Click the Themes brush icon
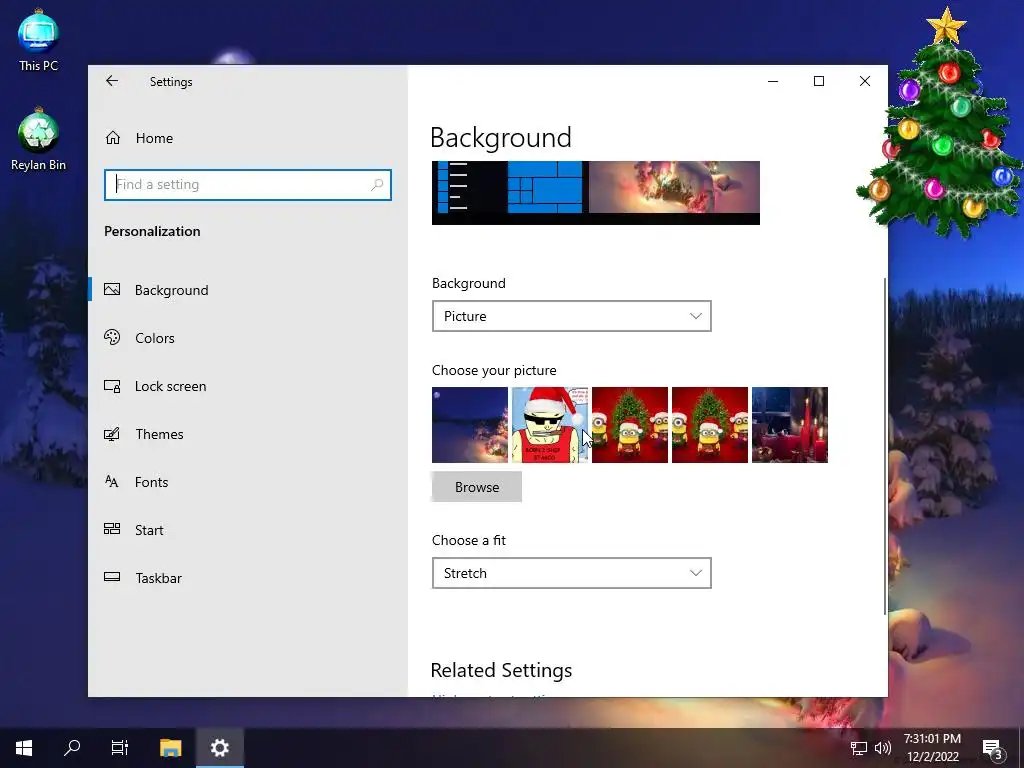The width and height of the screenshot is (1024, 768). tap(112, 434)
